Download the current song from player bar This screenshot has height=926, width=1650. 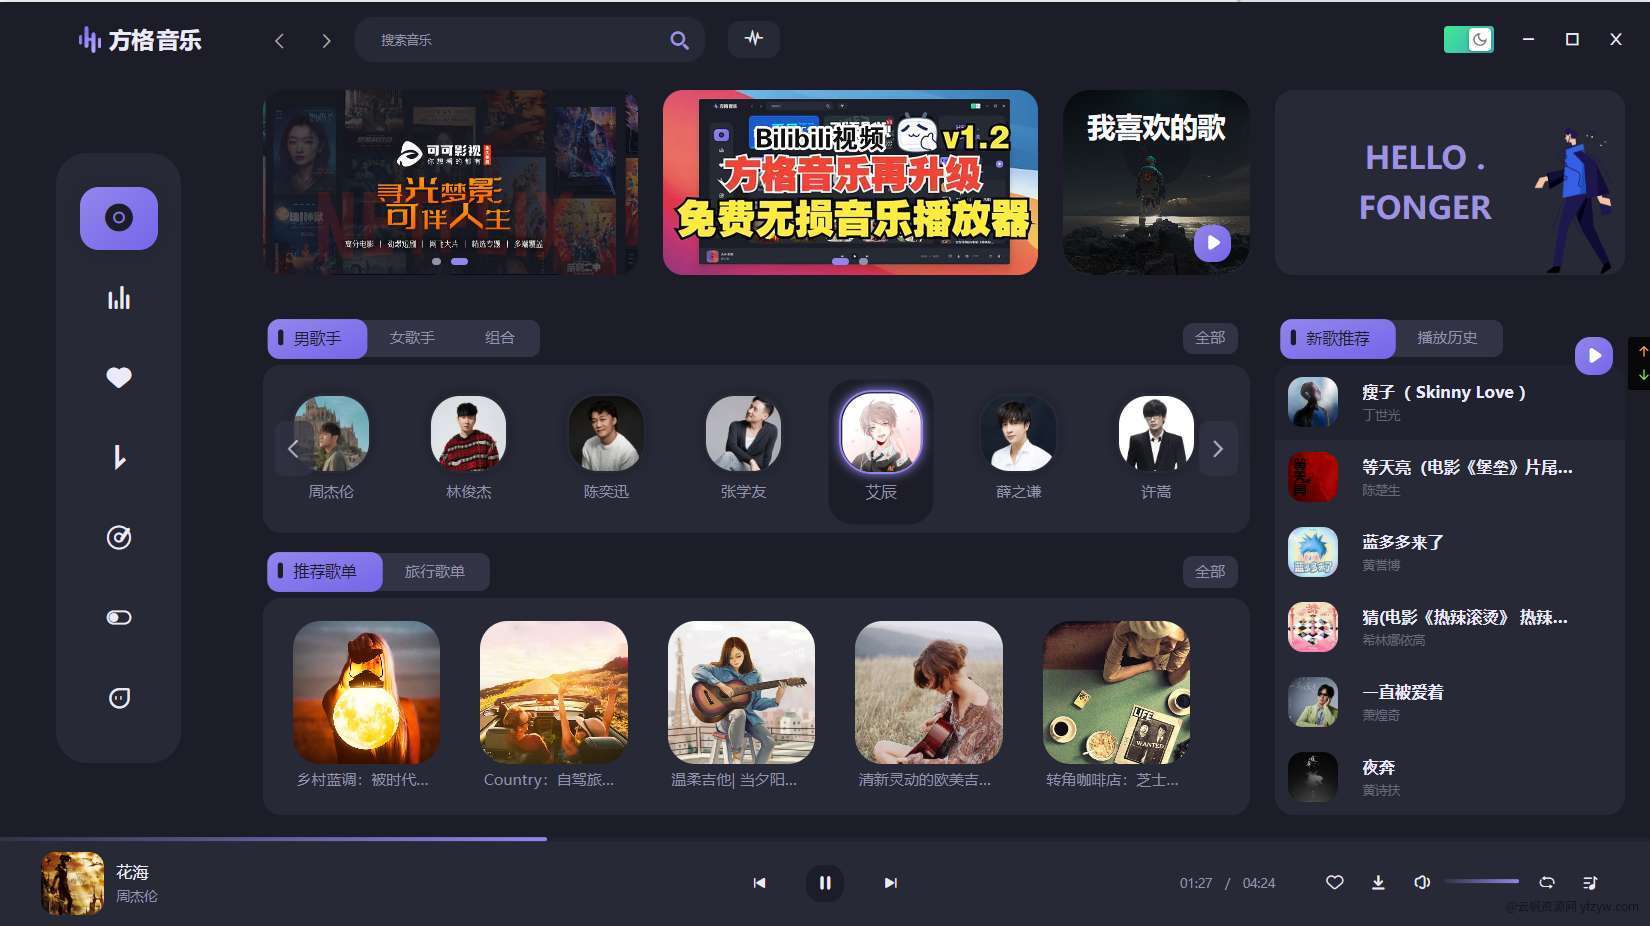pos(1378,882)
